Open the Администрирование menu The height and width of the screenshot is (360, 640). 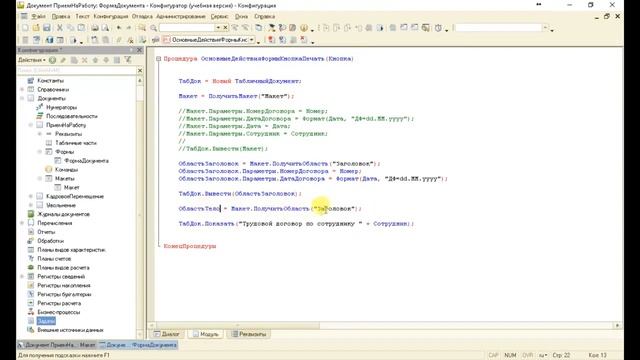point(181,16)
